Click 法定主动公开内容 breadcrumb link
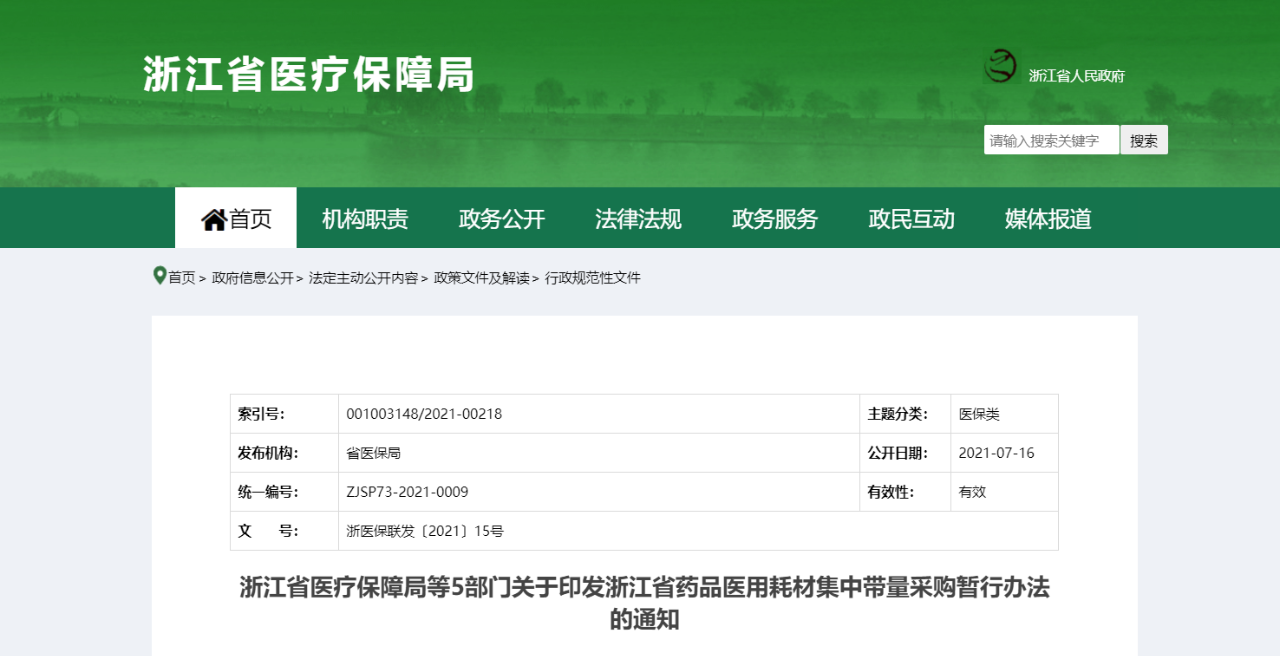1280x656 pixels. pyautogui.click(x=363, y=278)
